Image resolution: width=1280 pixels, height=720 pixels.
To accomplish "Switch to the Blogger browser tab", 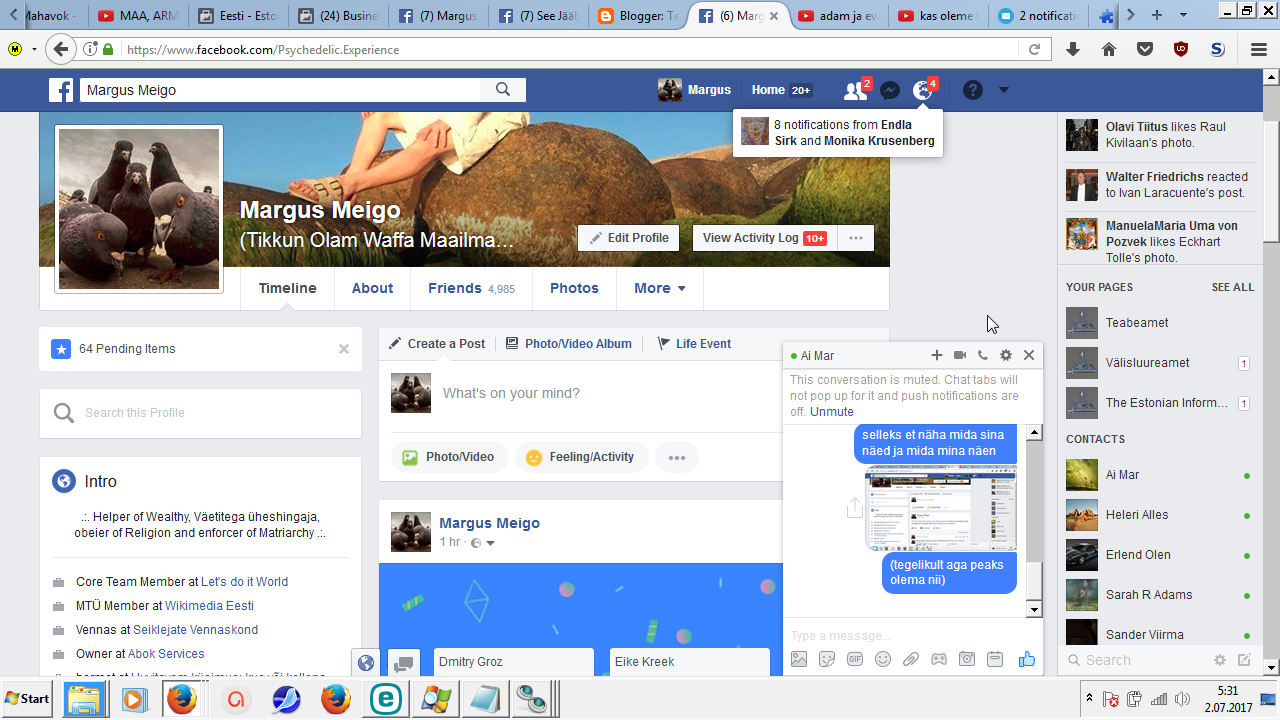I will click(638, 16).
